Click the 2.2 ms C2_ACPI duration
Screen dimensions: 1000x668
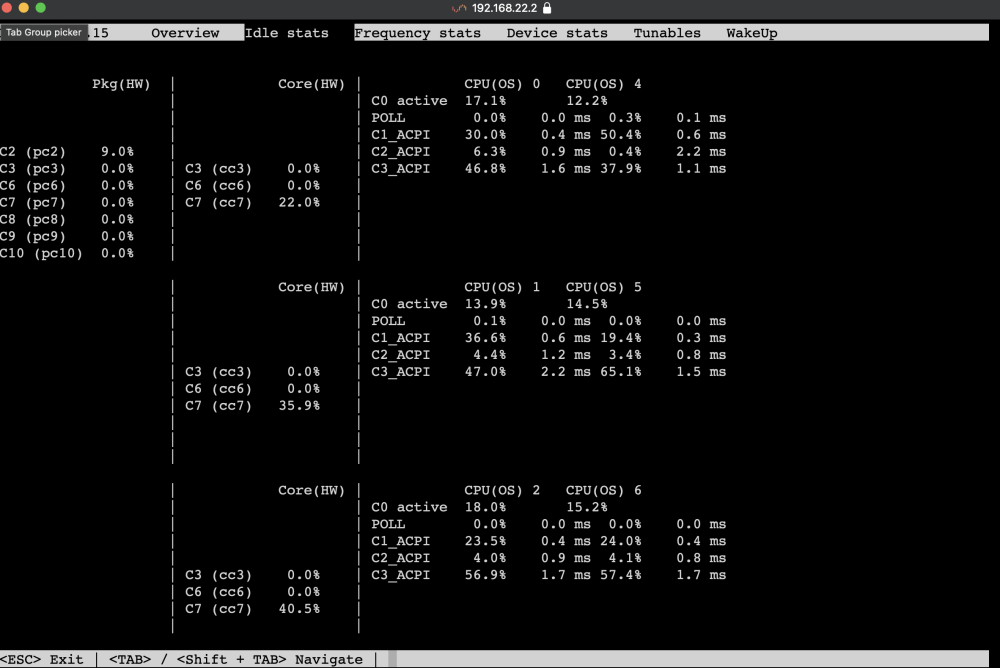701,152
